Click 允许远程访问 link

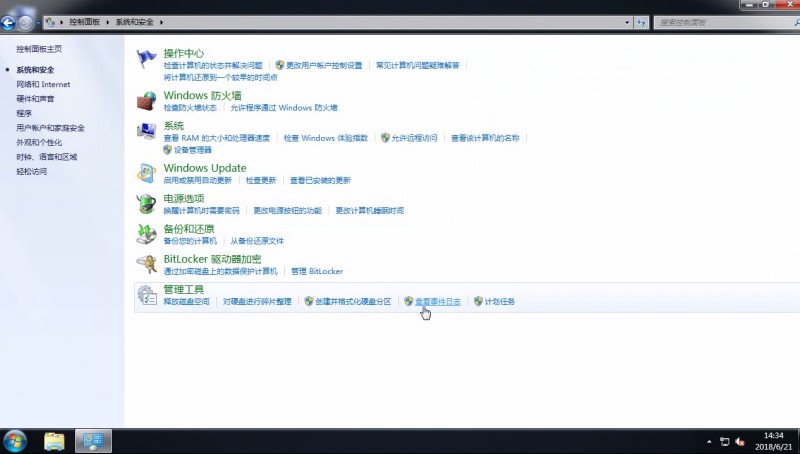414,138
